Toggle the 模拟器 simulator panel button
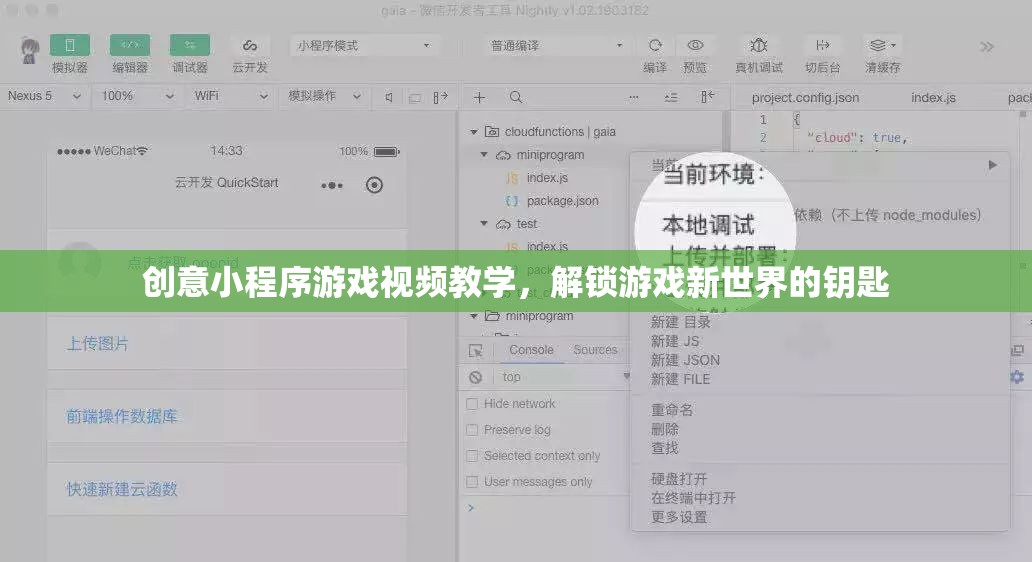 (70, 45)
